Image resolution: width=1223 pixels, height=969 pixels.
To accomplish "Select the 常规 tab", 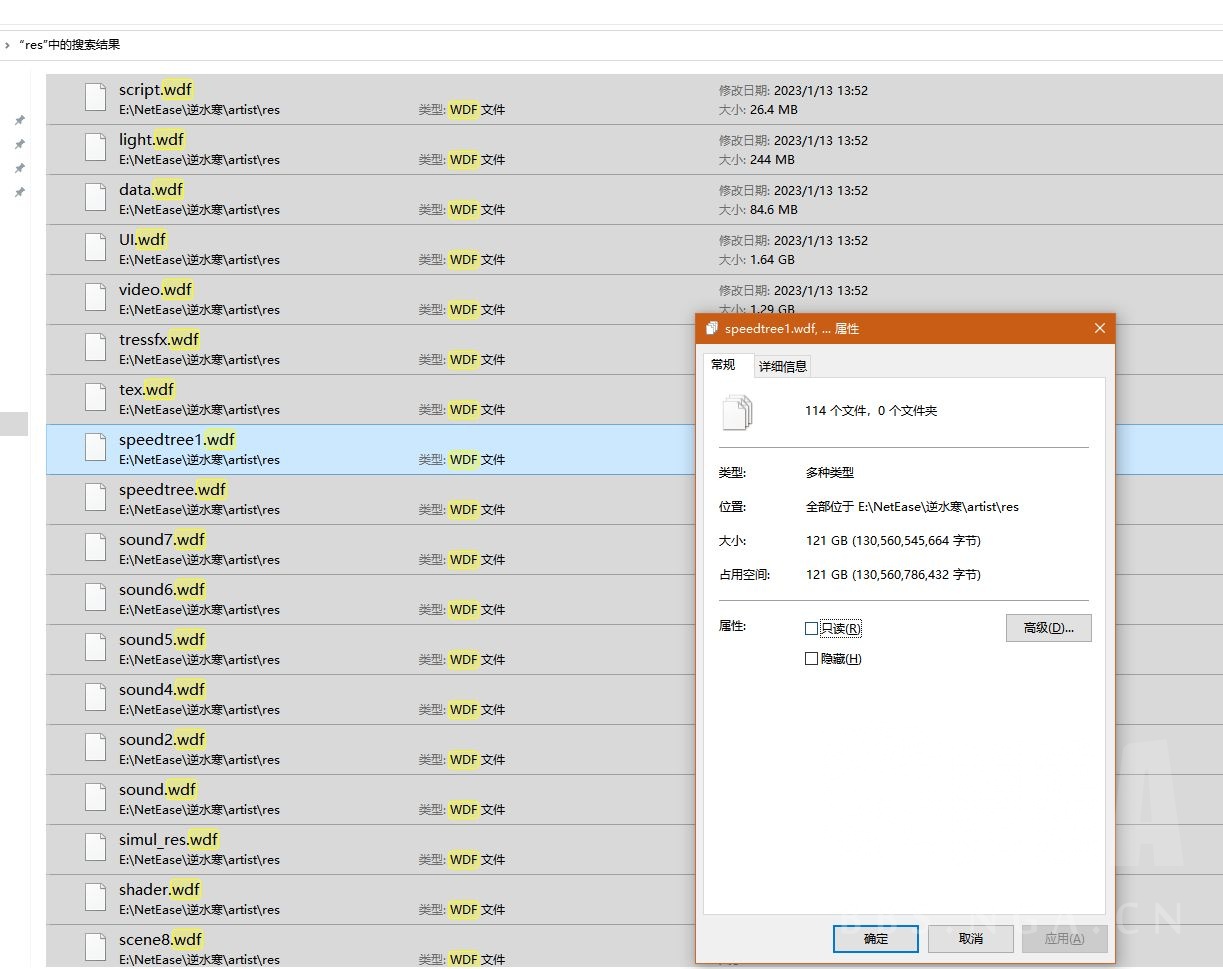I will coord(723,365).
